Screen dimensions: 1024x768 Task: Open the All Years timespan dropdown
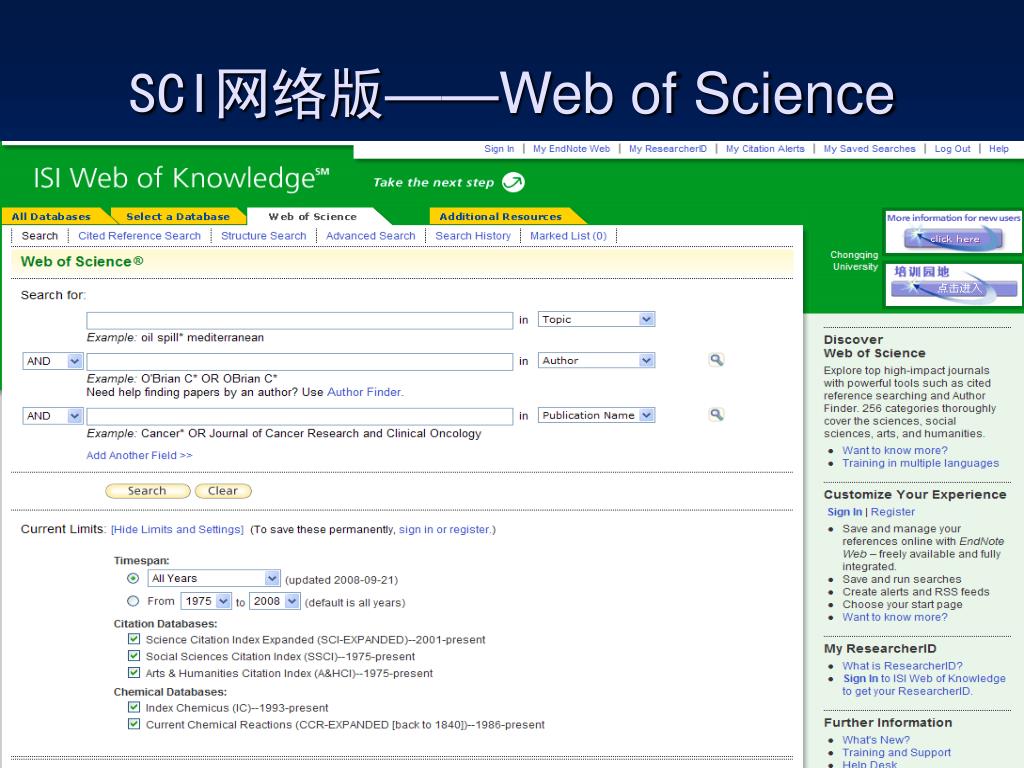click(214, 579)
